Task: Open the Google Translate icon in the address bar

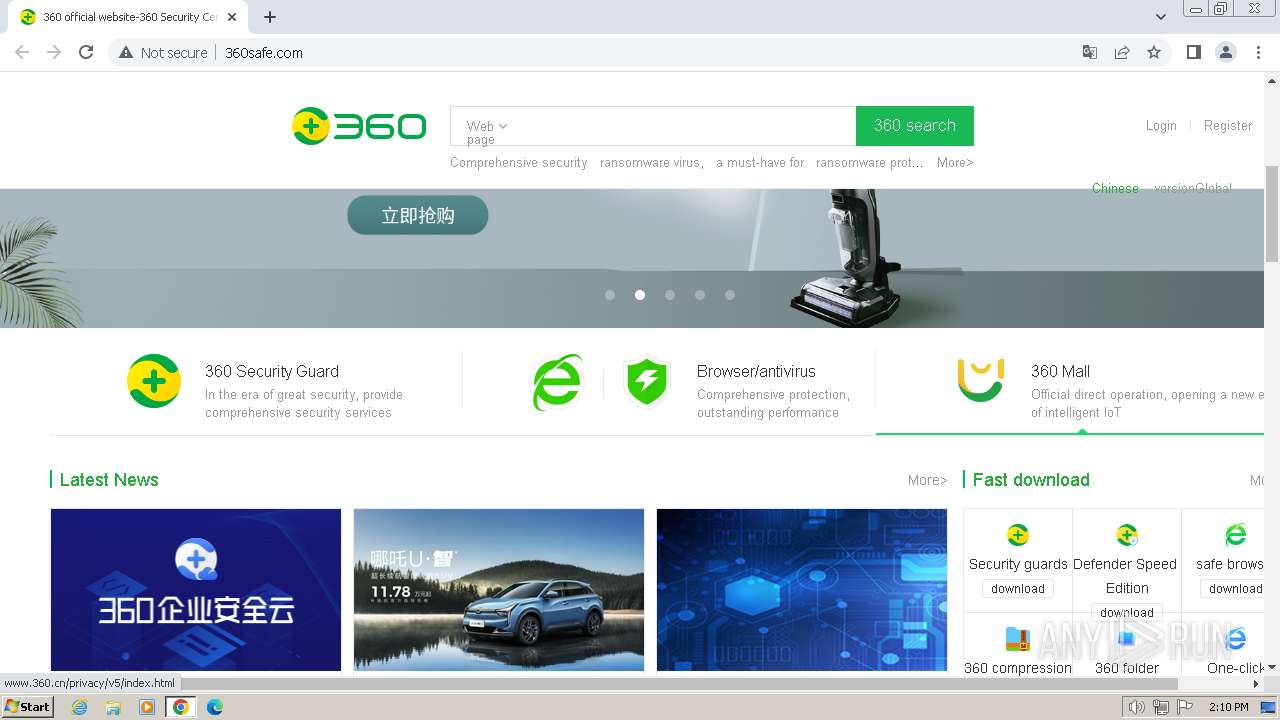Action: pos(1090,52)
